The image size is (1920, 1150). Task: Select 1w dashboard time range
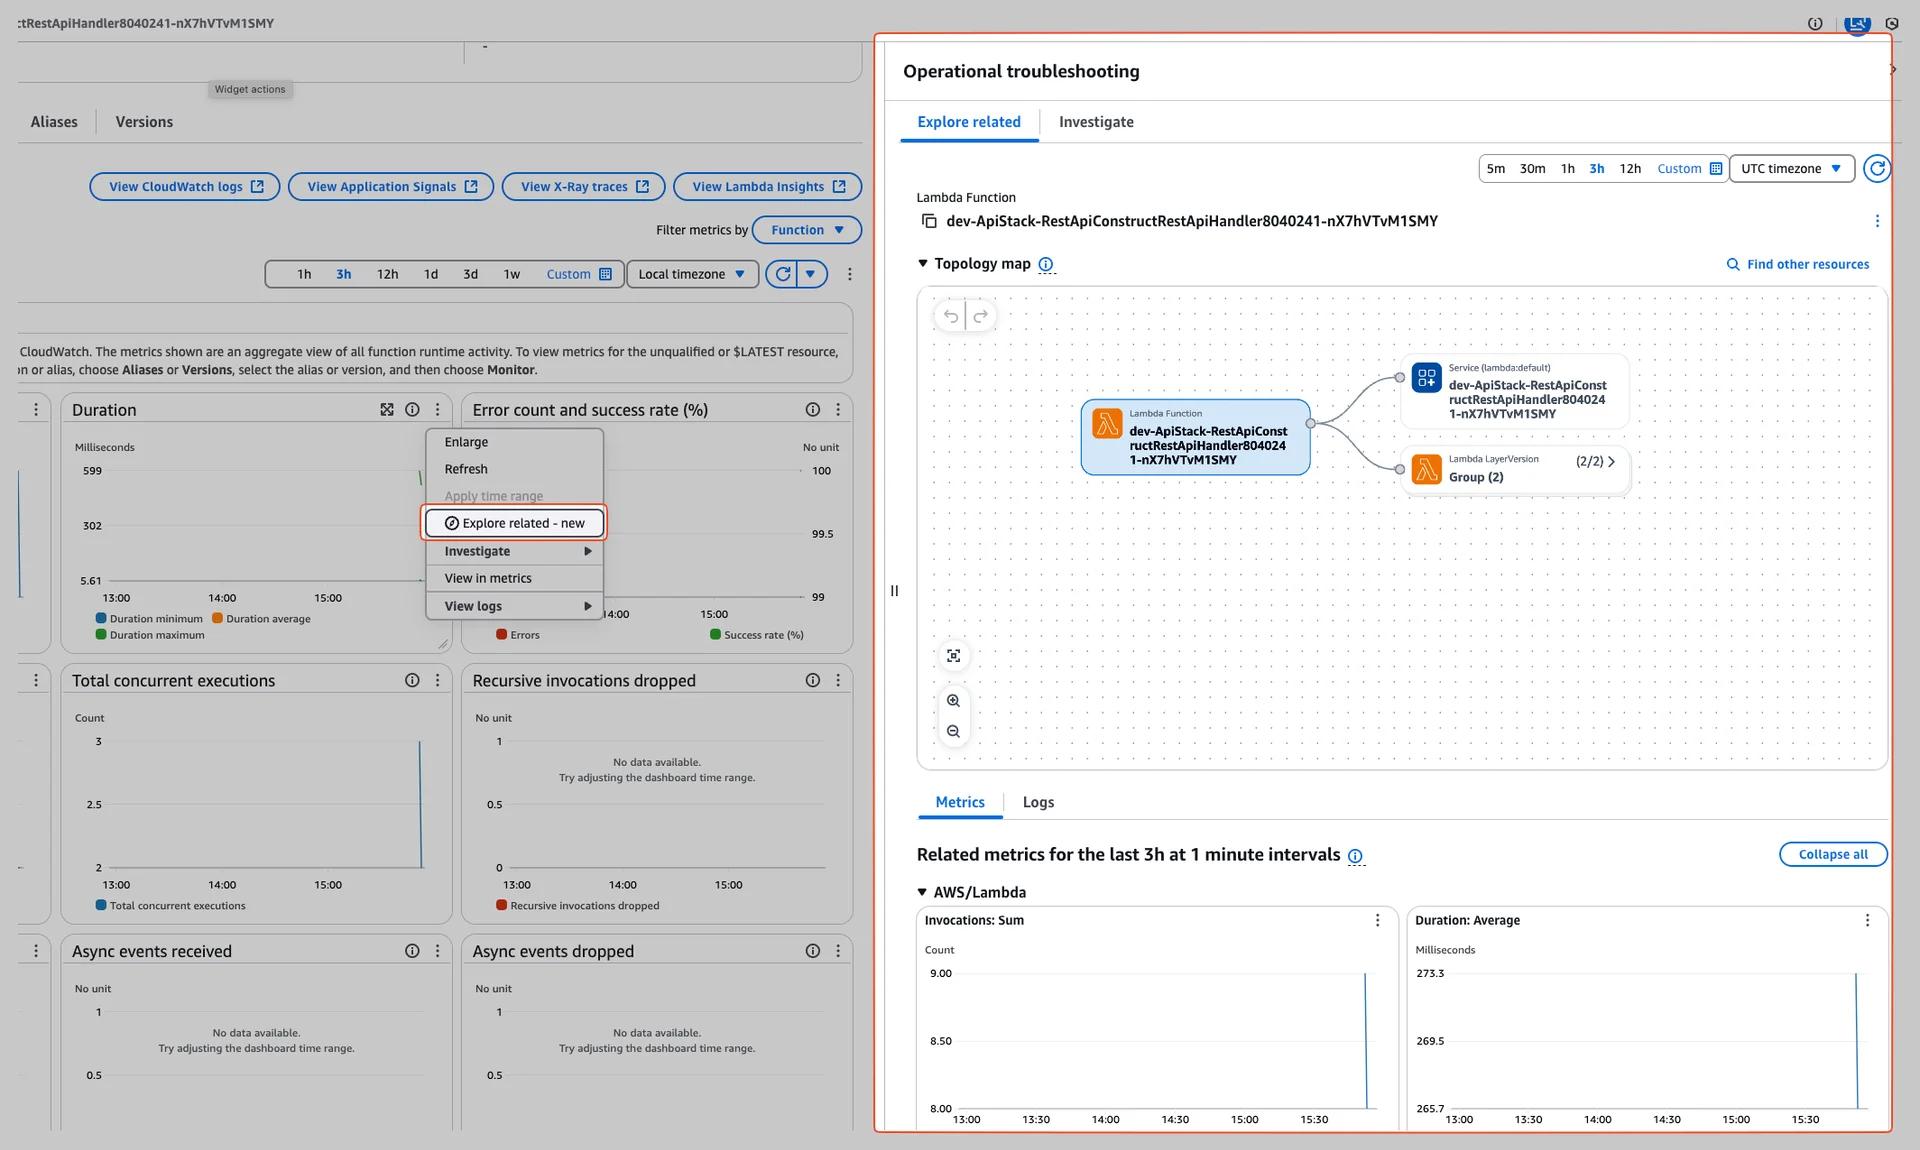coord(511,274)
